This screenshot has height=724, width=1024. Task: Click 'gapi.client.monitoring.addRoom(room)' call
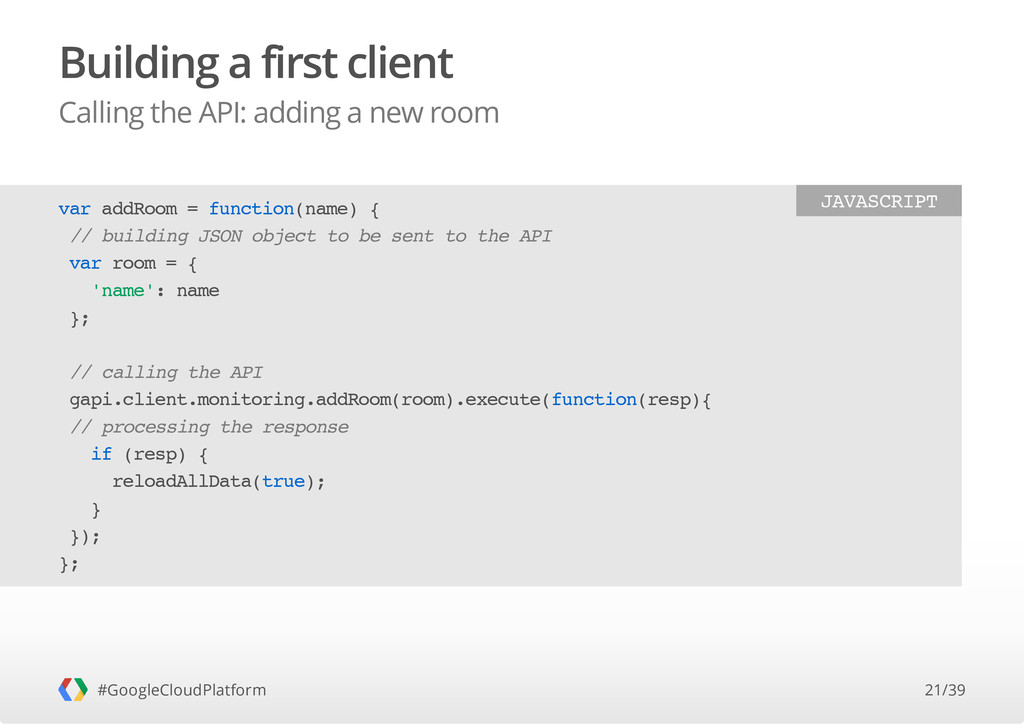pos(261,400)
